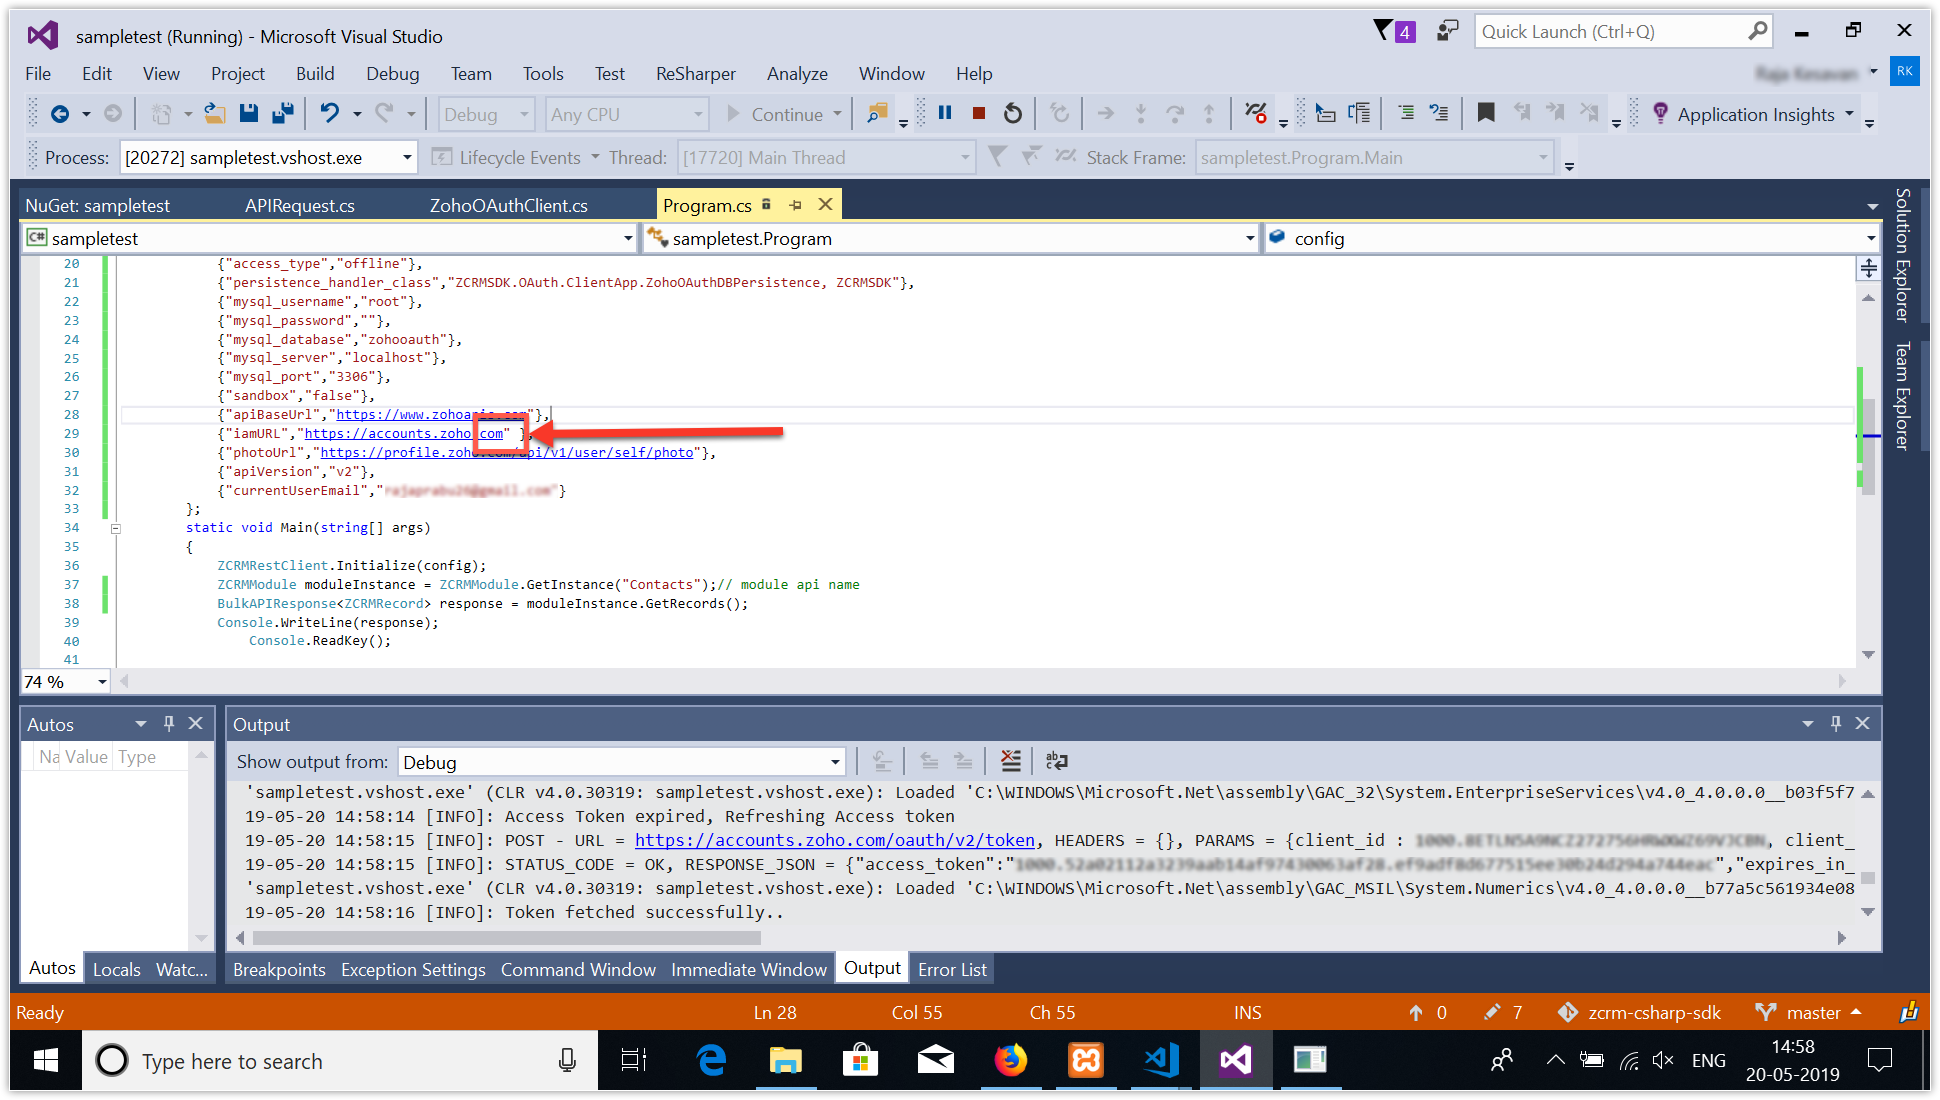Click the Output horizontal scrollbar thumb
1940x1100 pixels.
pos(506,938)
